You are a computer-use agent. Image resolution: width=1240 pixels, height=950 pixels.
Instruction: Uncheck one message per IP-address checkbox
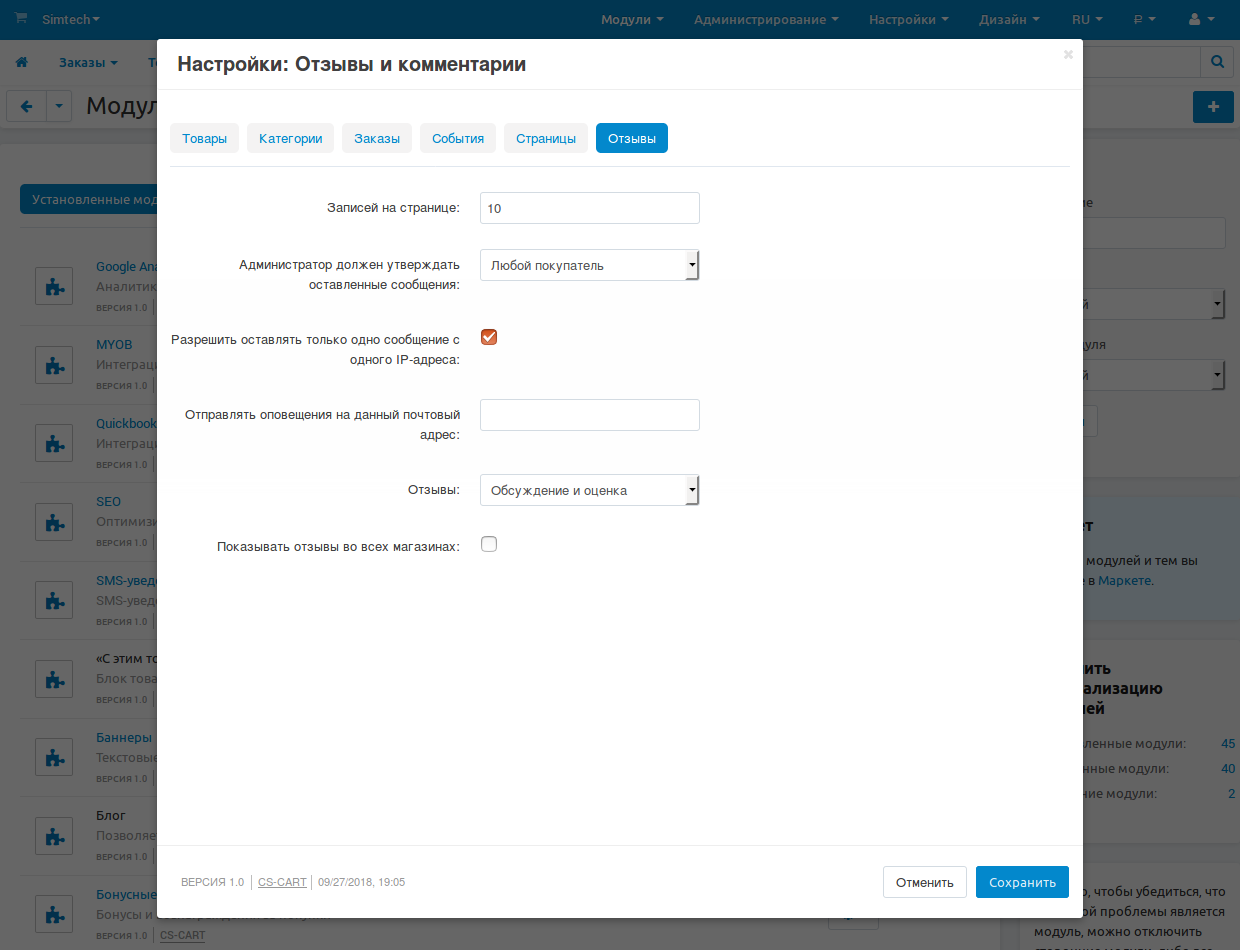(489, 337)
